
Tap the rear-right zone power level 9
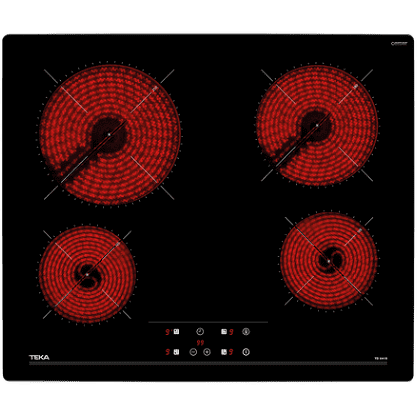pyautogui.click(x=231, y=332)
